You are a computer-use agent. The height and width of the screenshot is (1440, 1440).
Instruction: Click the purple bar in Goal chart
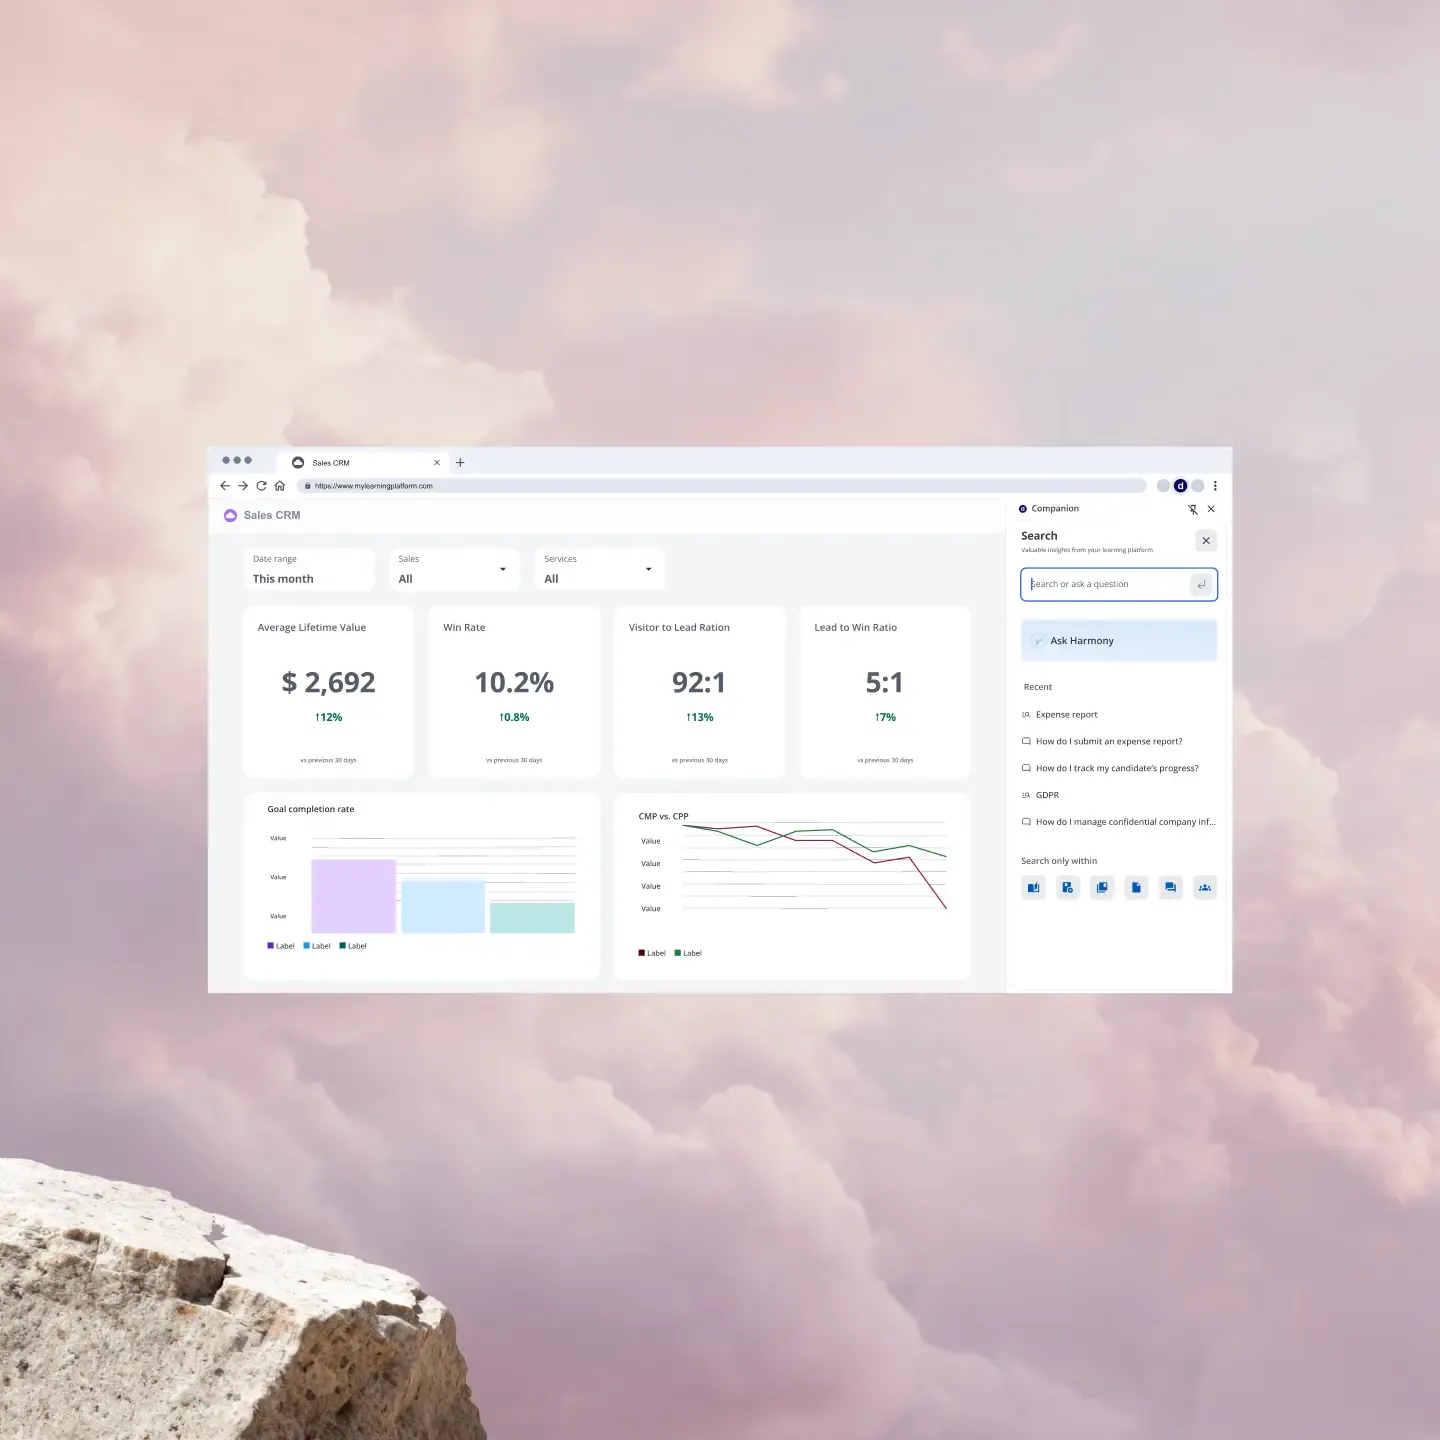(x=353, y=896)
